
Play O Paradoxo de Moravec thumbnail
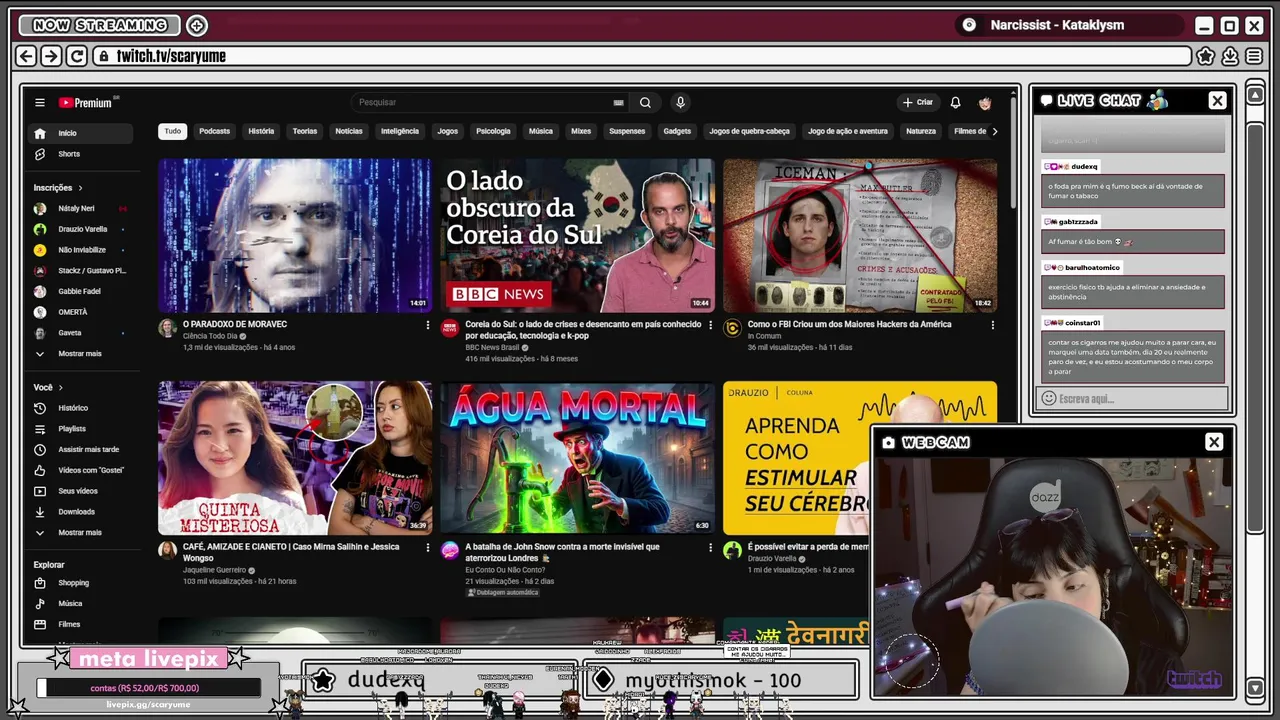(295, 235)
